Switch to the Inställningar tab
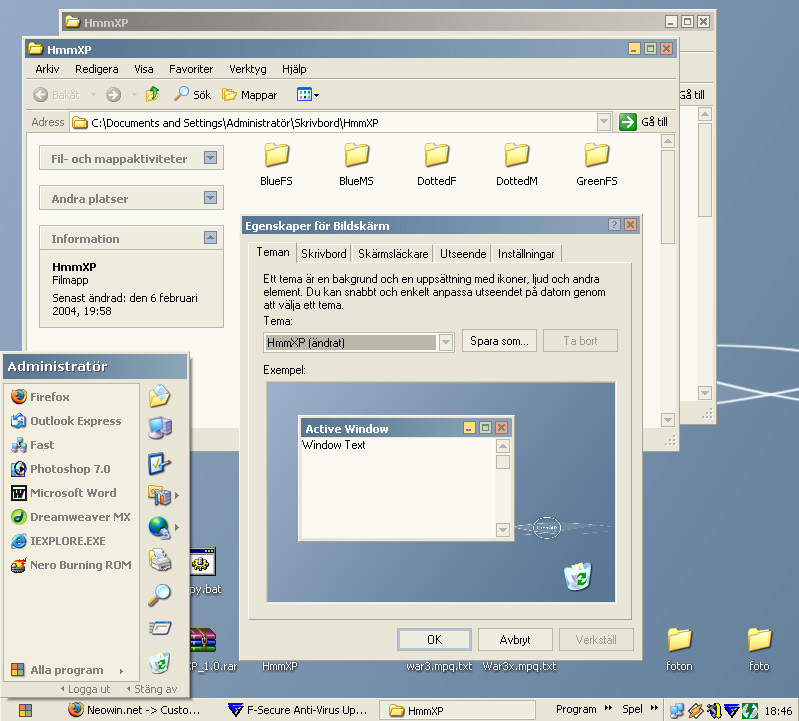This screenshot has height=721, width=799. click(x=526, y=254)
